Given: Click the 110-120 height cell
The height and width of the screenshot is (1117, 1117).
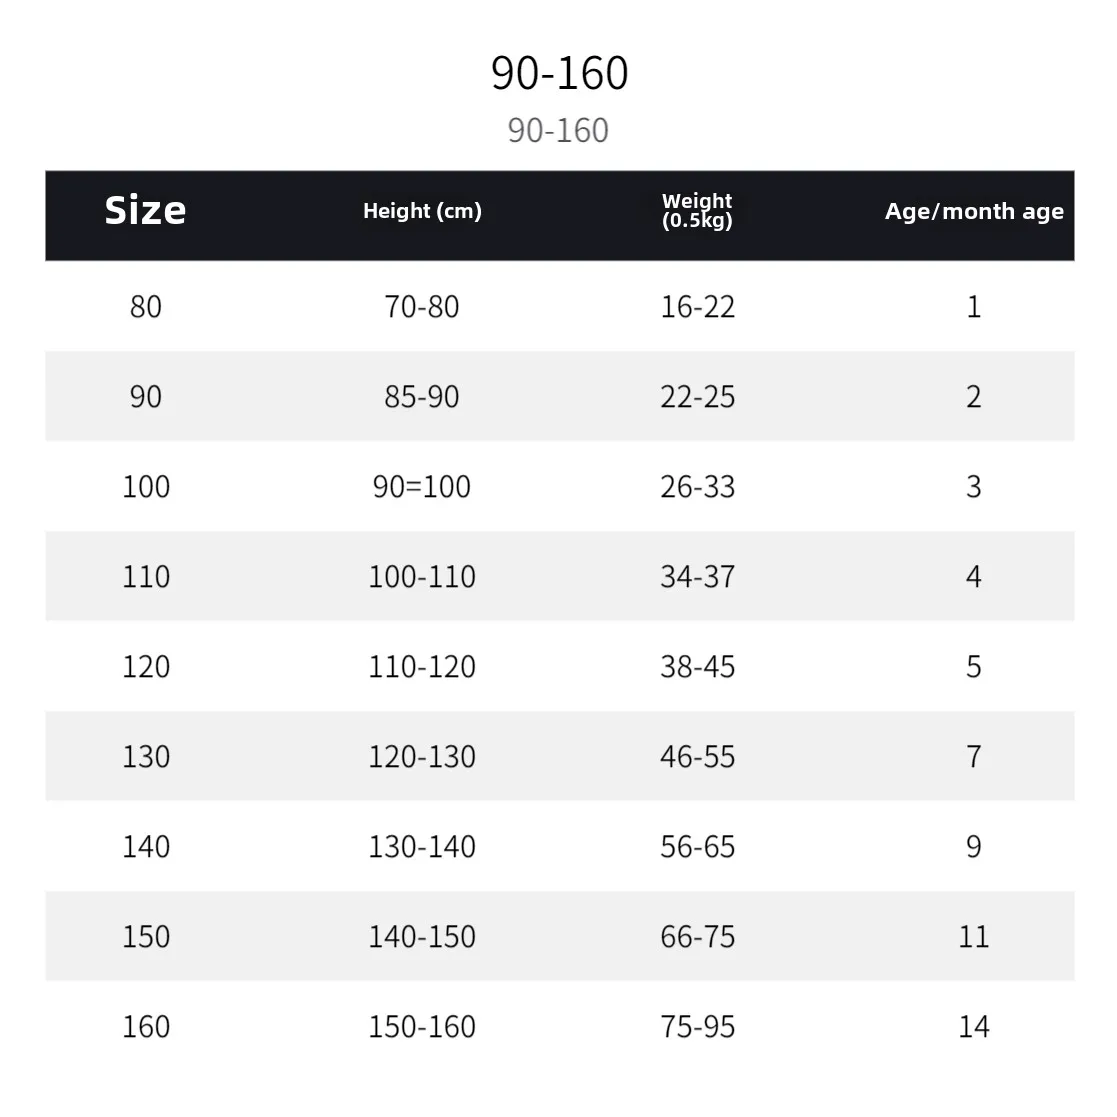Looking at the screenshot, I should tap(422, 667).
